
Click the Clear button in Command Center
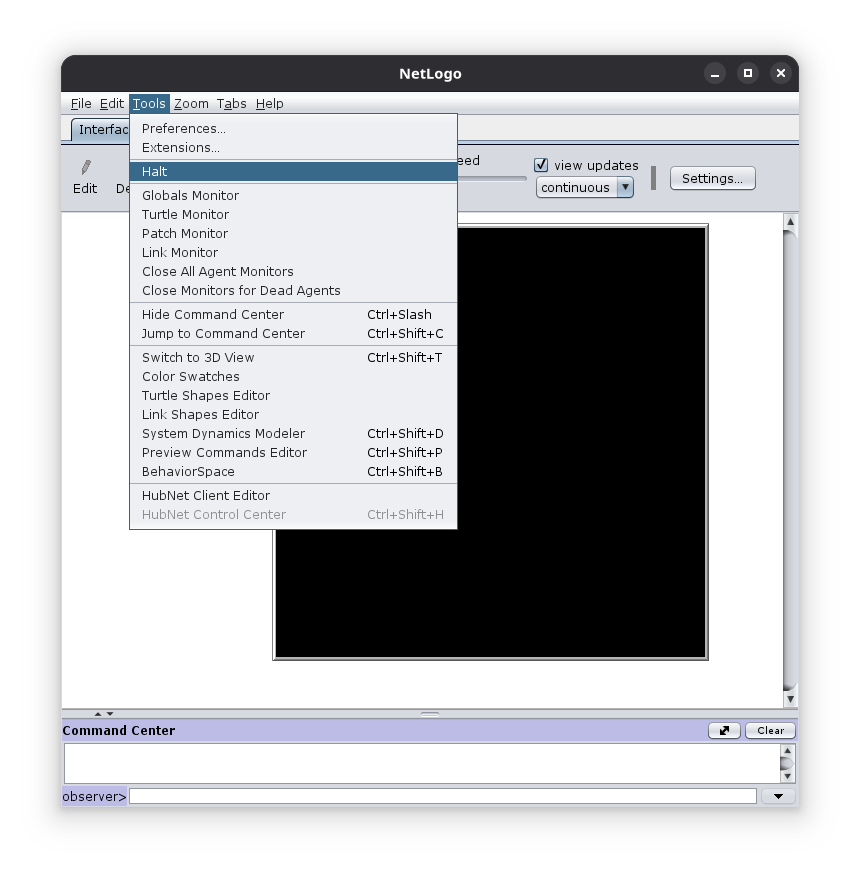(770, 730)
